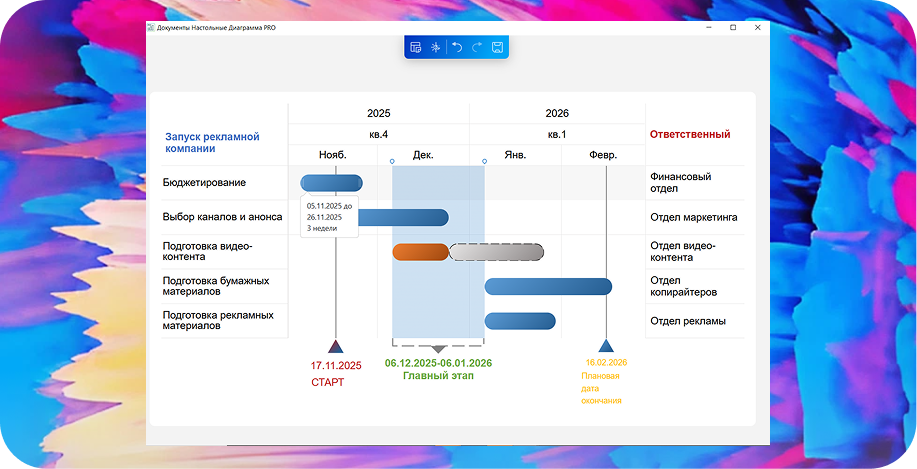Click the save diskette icon

click(497, 47)
